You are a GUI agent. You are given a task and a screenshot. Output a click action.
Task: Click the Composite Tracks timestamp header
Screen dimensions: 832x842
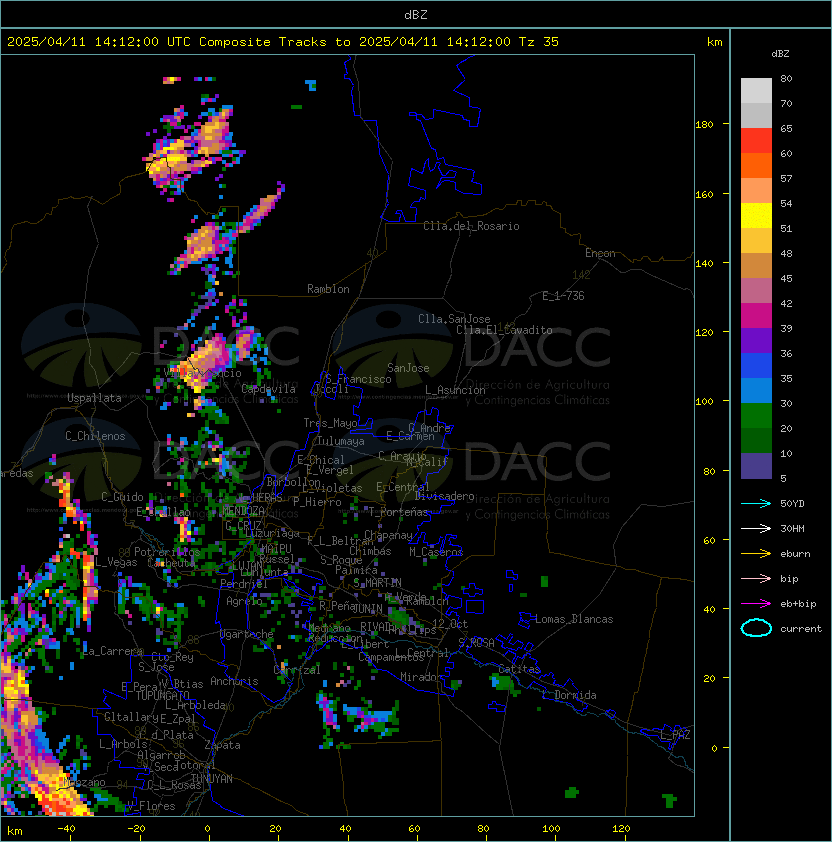(x=283, y=42)
